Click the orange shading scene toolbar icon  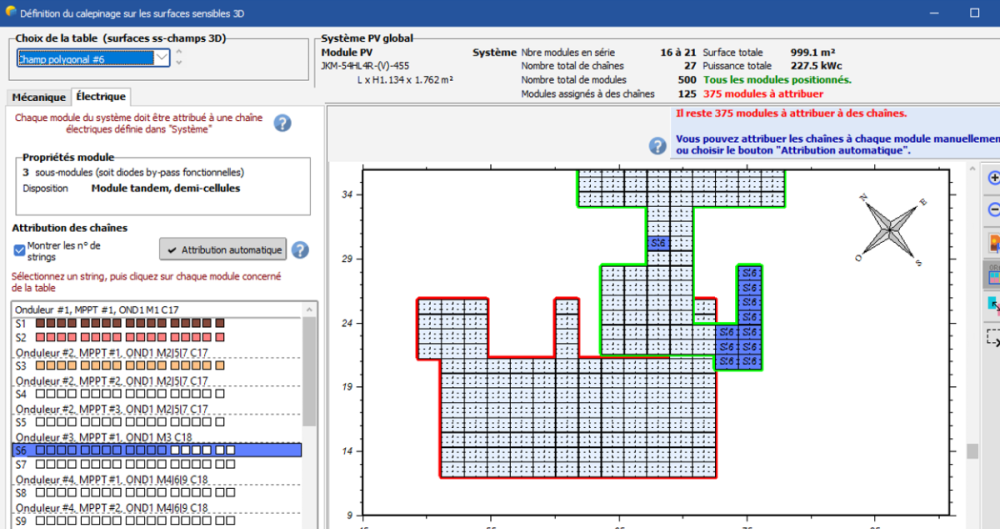[993, 243]
